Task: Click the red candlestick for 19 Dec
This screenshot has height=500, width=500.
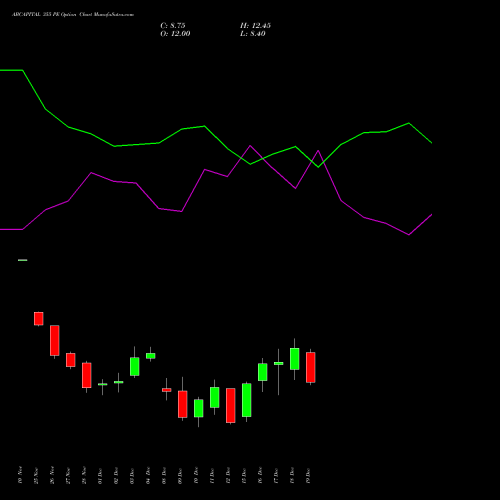Action: pos(311,367)
